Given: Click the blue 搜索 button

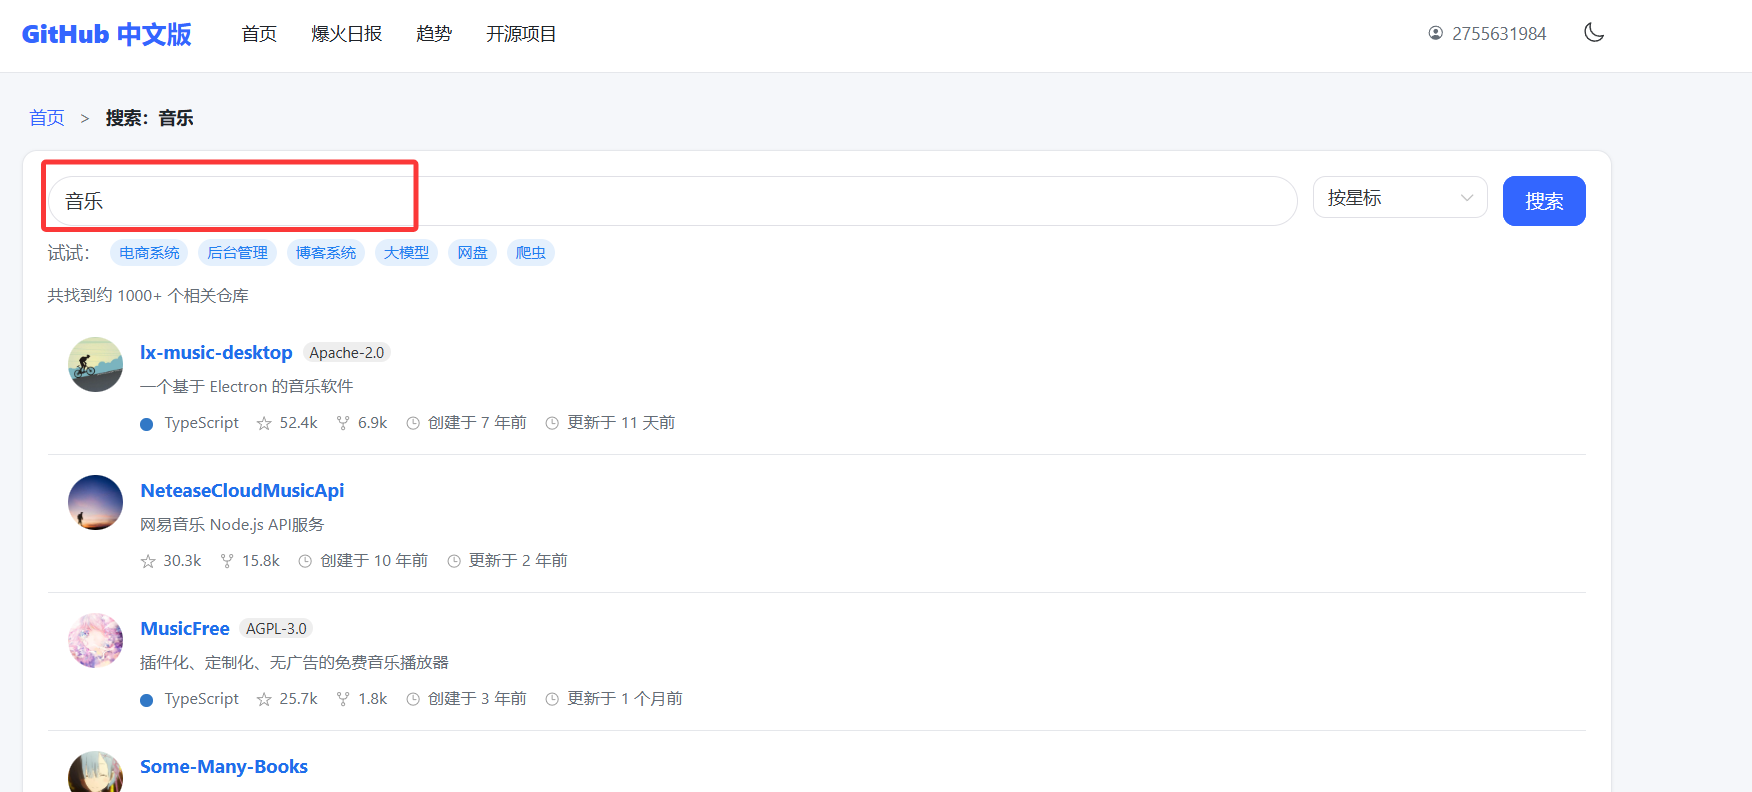Looking at the screenshot, I should tap(1544, 201).
